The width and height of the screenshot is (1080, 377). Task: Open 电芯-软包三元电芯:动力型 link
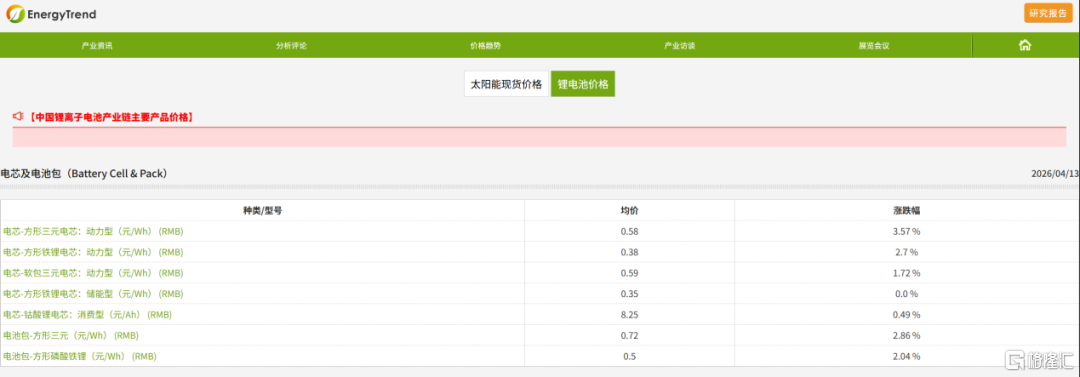tap(93, 273)
